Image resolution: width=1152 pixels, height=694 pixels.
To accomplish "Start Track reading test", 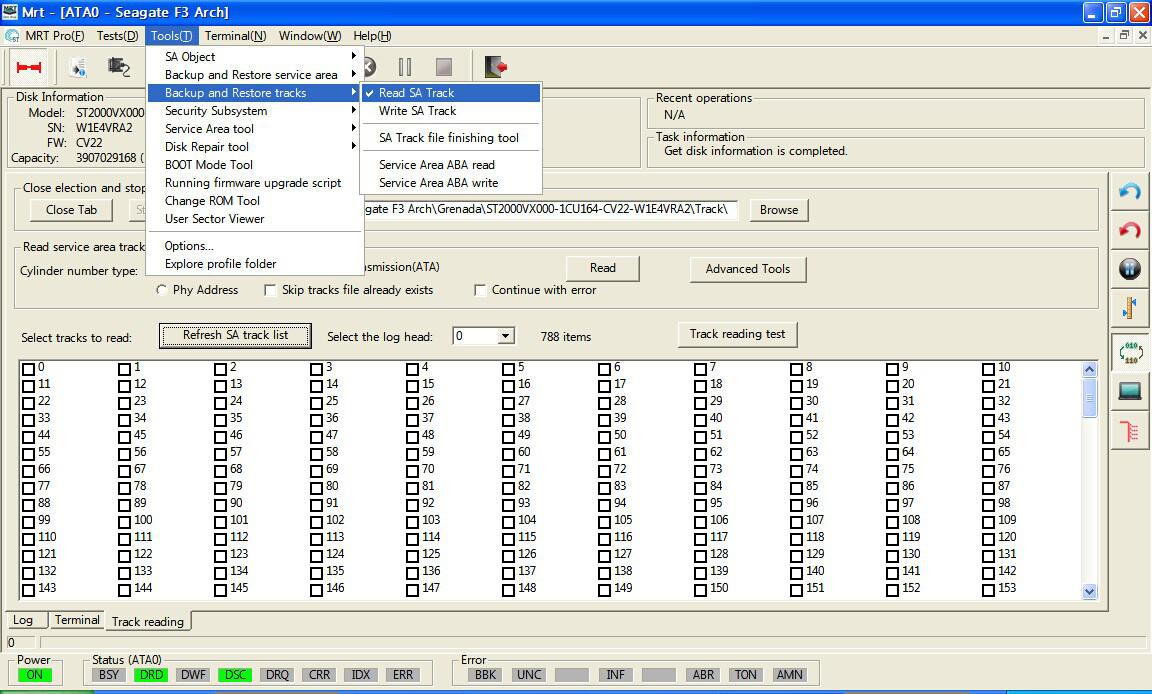I will 738,334.
